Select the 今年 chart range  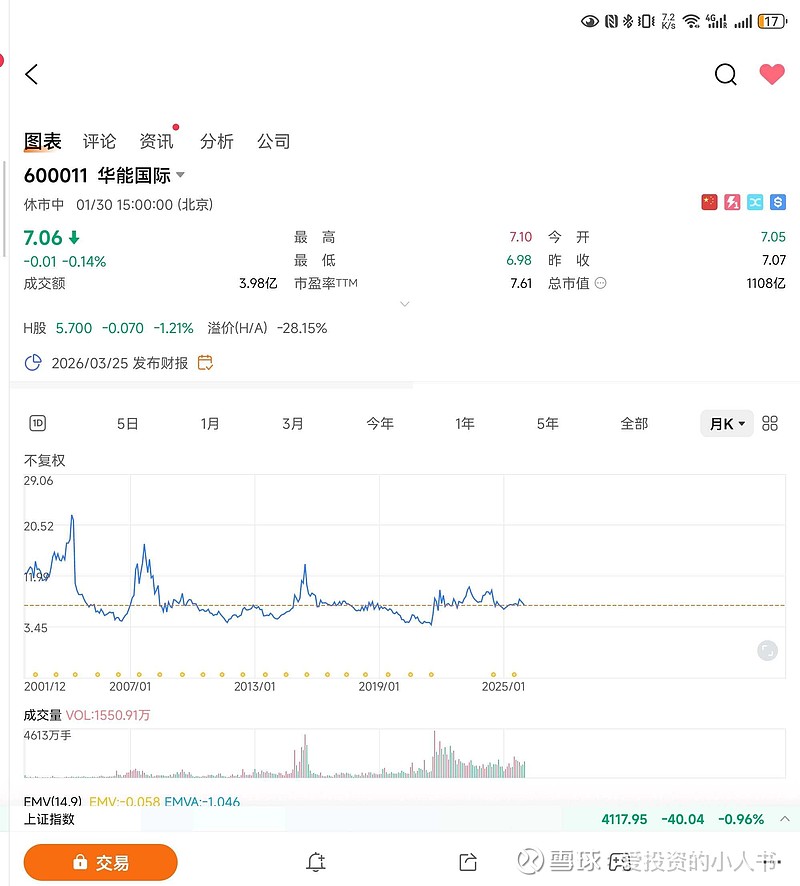point(380,423)
